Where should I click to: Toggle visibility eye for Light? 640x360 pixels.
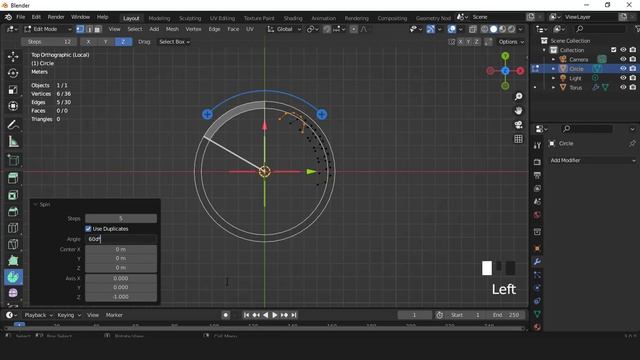coord(623,78)
